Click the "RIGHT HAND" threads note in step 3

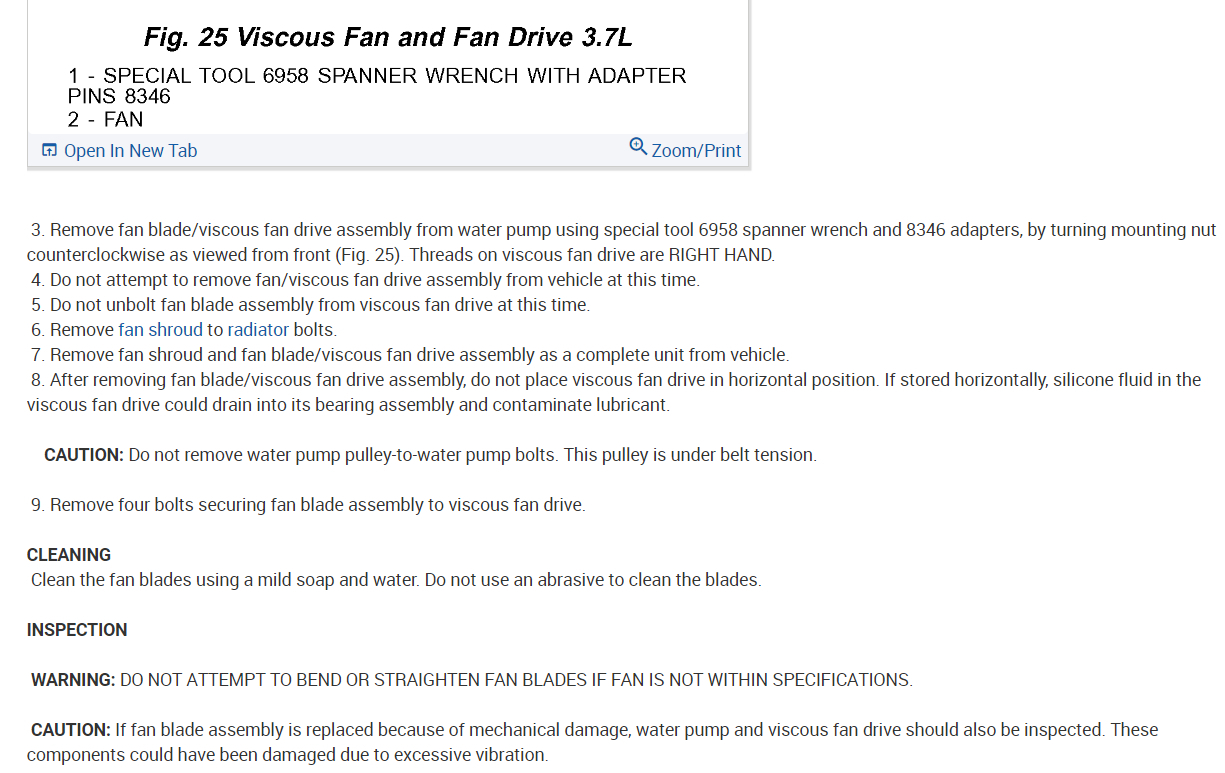click(720, 255)
